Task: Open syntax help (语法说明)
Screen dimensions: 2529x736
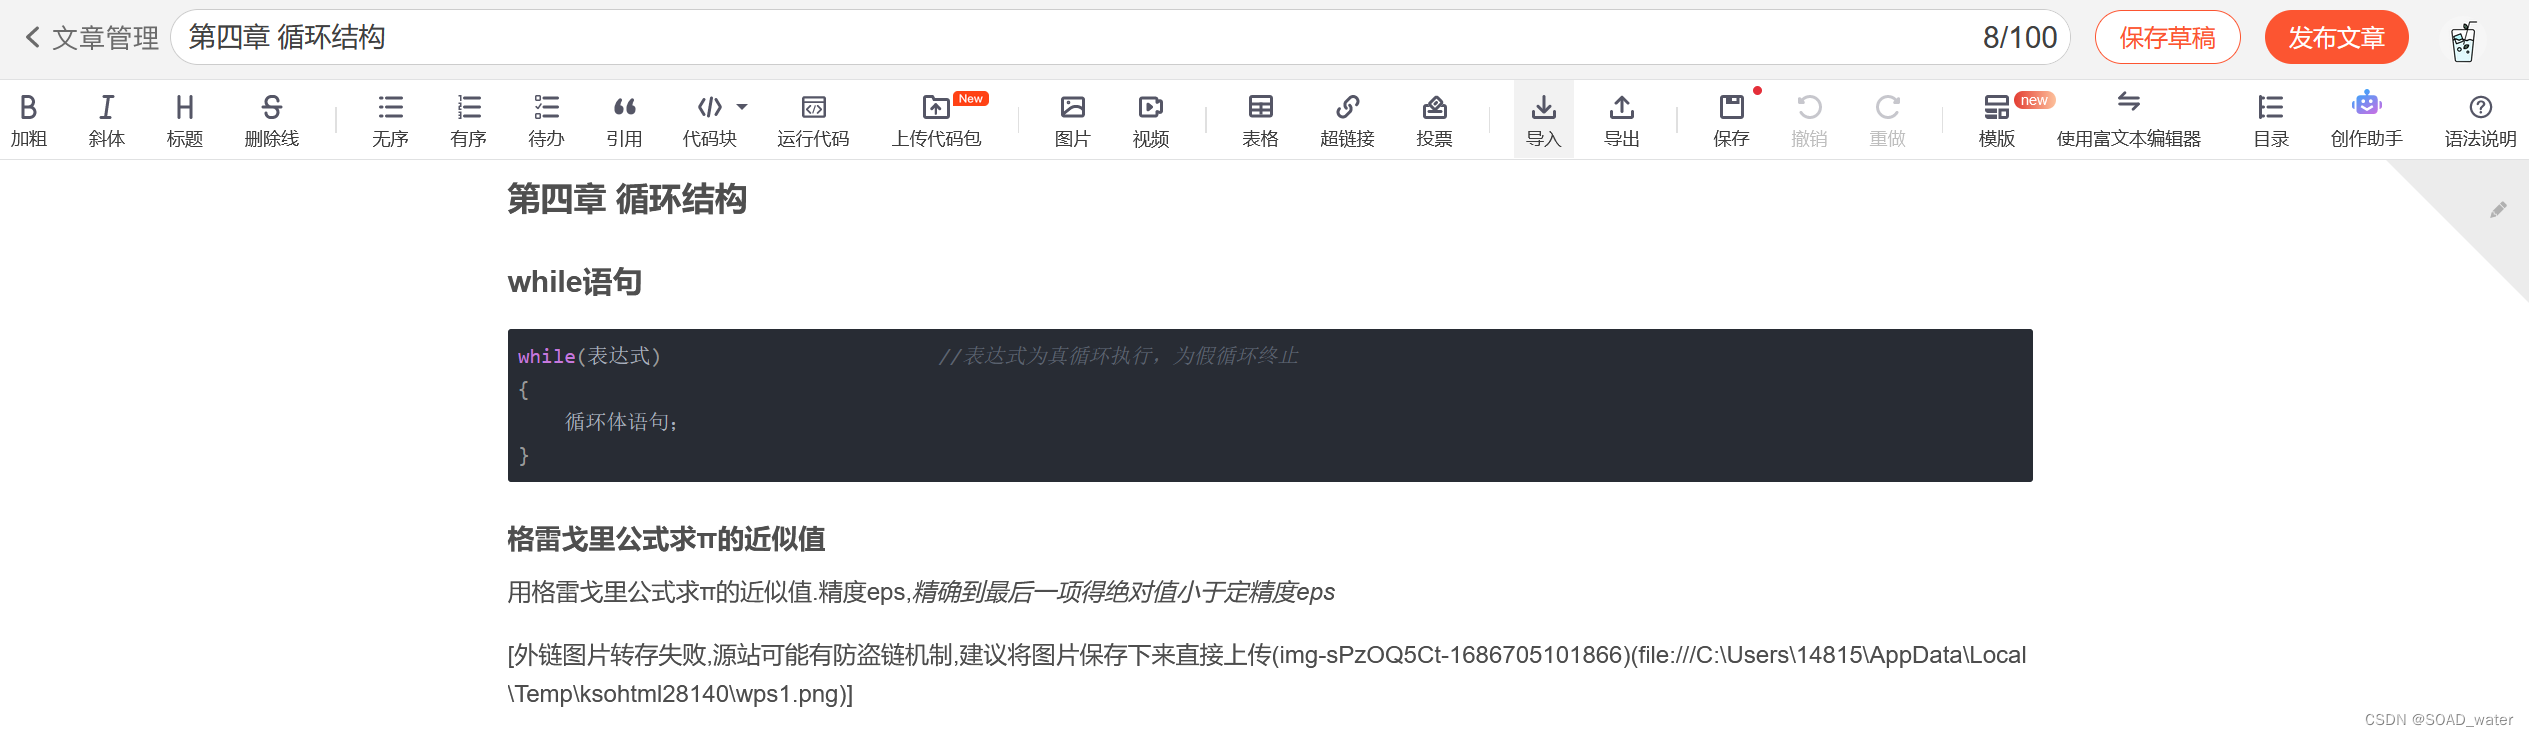Action: (x=2481, y=120)
